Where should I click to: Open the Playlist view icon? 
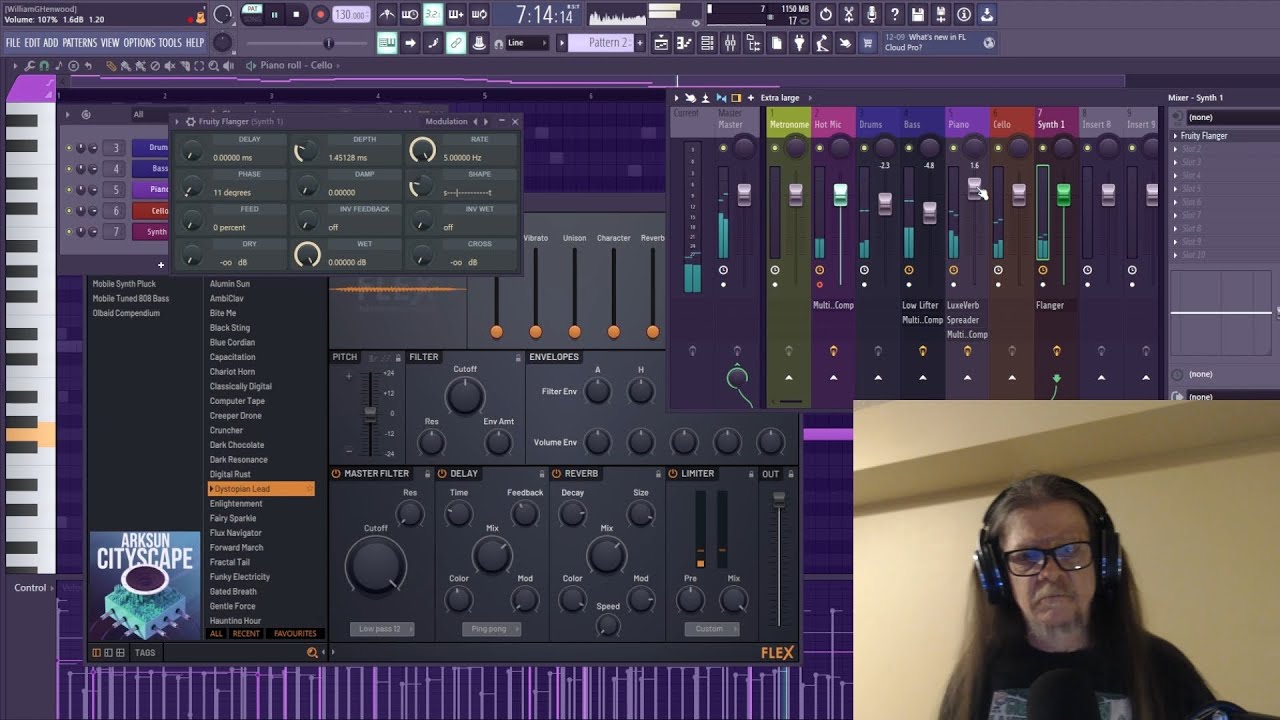pyautogui.click(x=661, y=43)
